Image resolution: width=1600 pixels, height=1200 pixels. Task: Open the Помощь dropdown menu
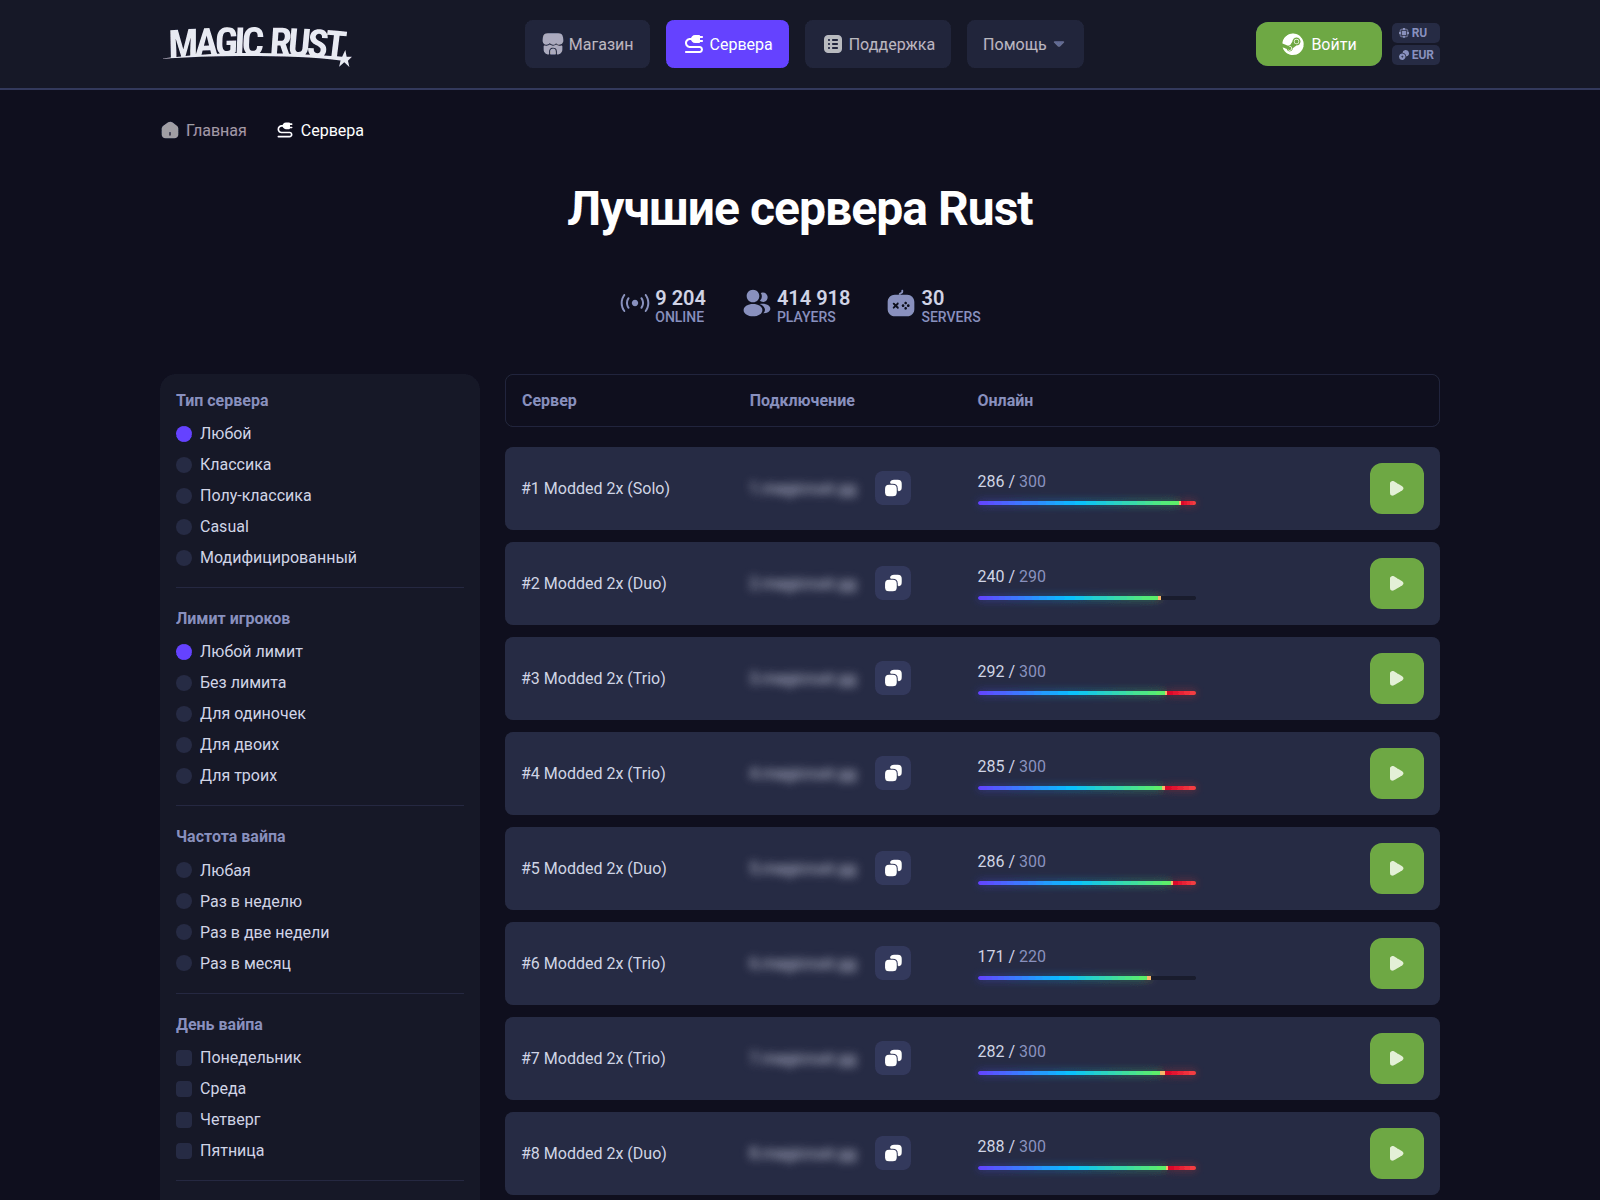pyautogui.click(x=1024, y=44)
